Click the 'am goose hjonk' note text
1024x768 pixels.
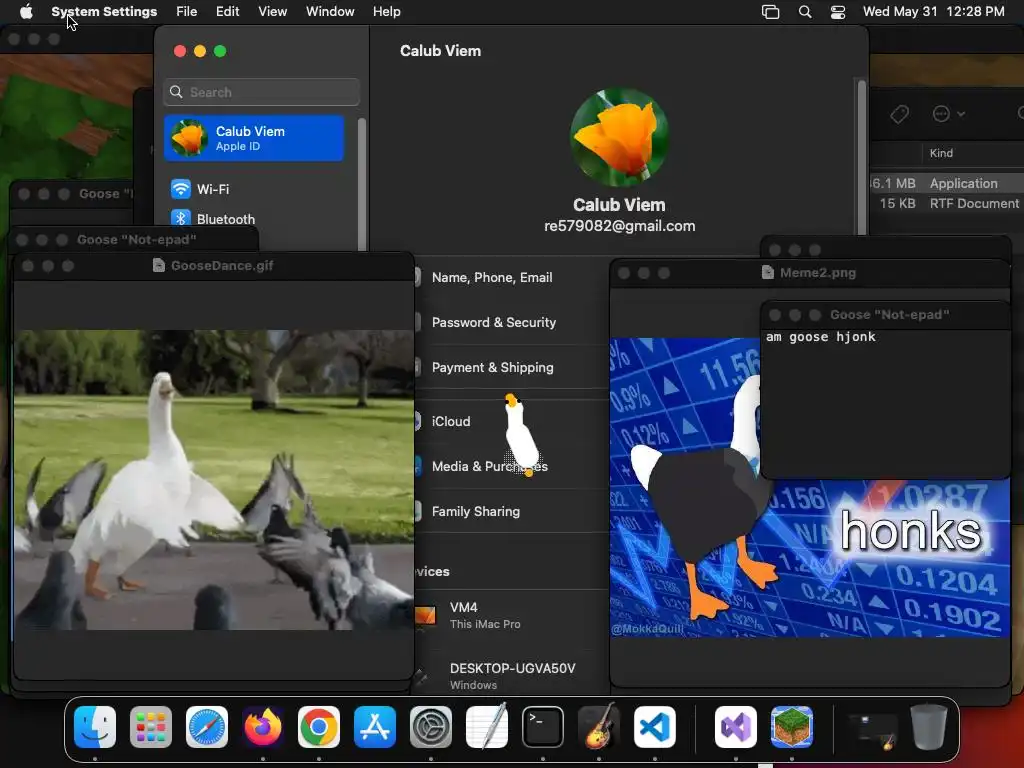[821, 337]
